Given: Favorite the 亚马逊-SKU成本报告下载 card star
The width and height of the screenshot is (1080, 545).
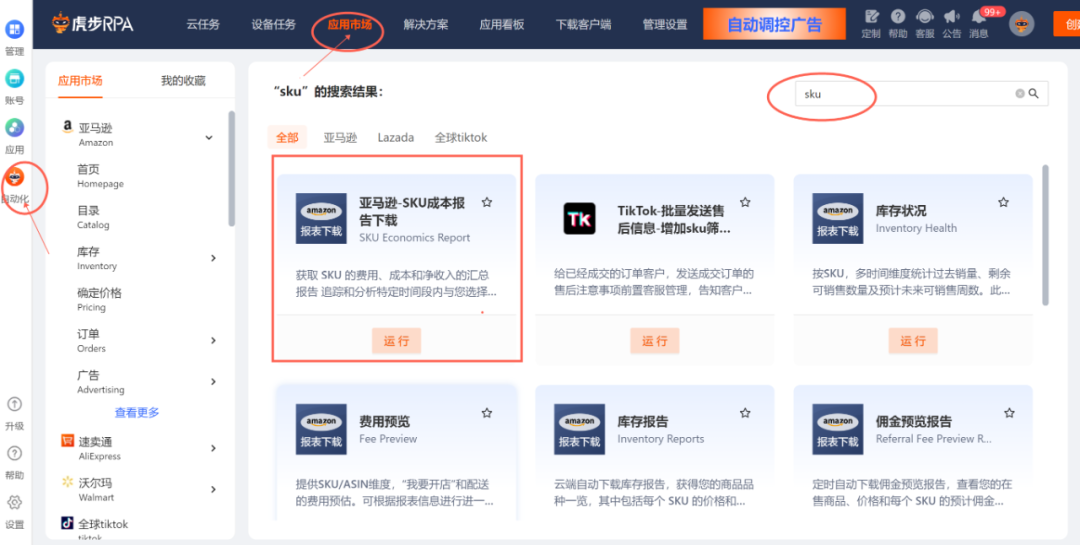Looking at the screenshot, I should (x=487, y=203).
